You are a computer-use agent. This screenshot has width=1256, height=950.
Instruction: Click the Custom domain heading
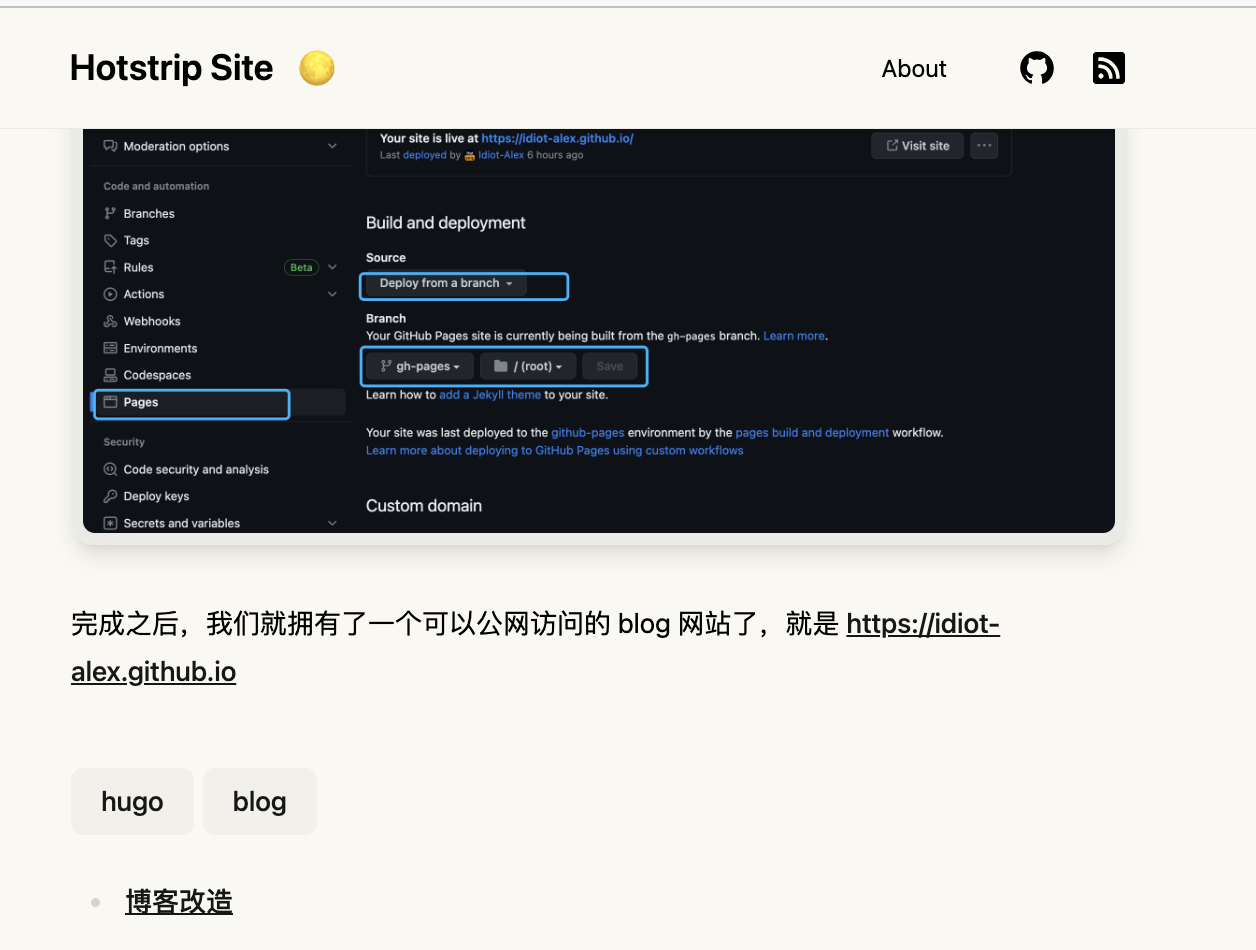pos(424,505)
